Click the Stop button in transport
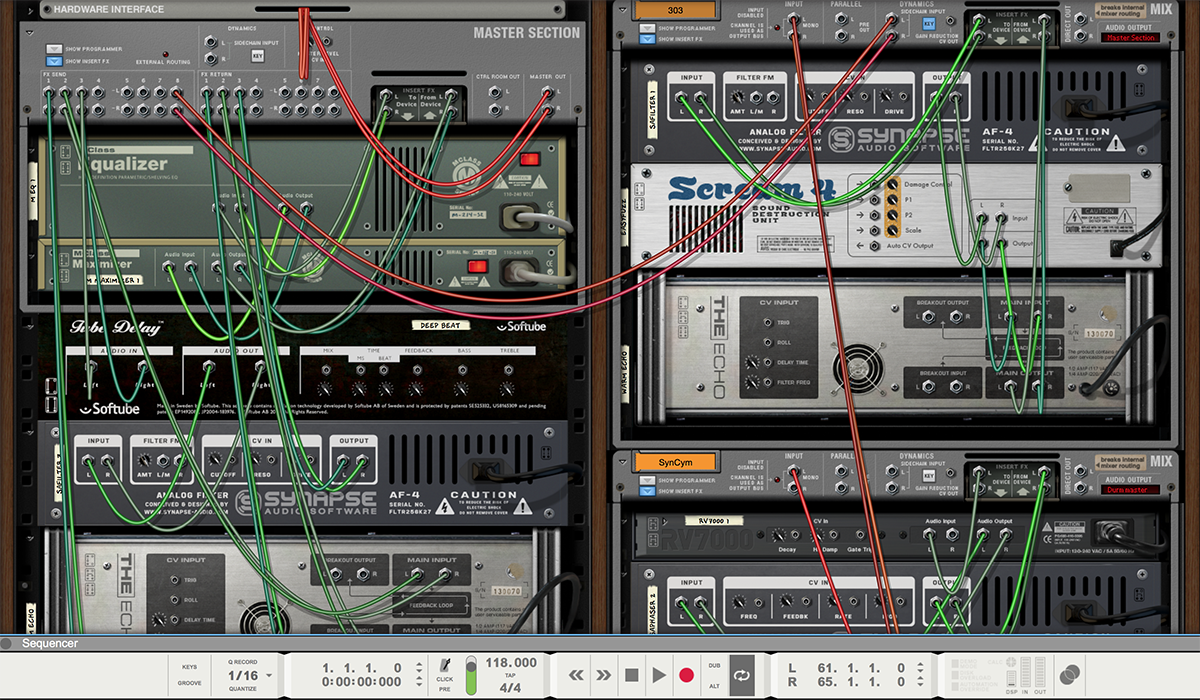This screenshot has height=700, width=1200. point(631,675)
